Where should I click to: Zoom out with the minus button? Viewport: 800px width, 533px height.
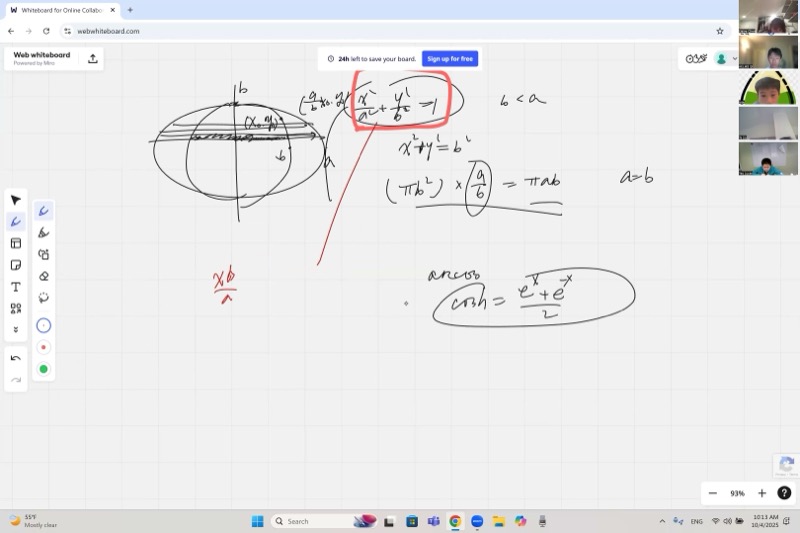pyautogui.click(x=713, y=493)
